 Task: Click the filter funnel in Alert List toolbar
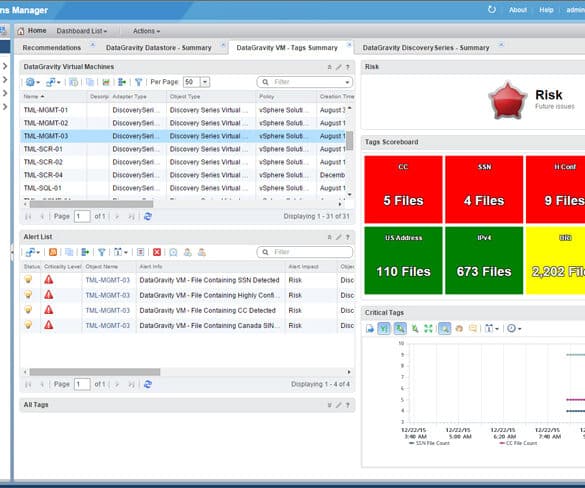click(x=101, y=253)
